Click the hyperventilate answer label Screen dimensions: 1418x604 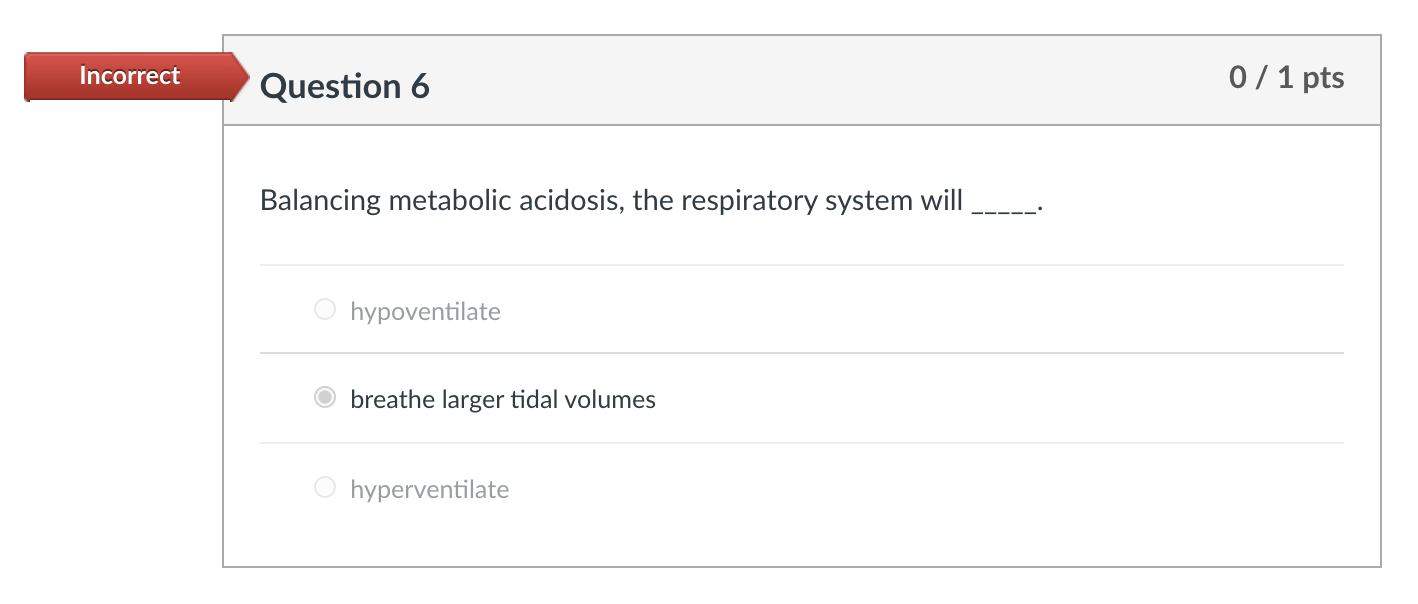point(429,490)
